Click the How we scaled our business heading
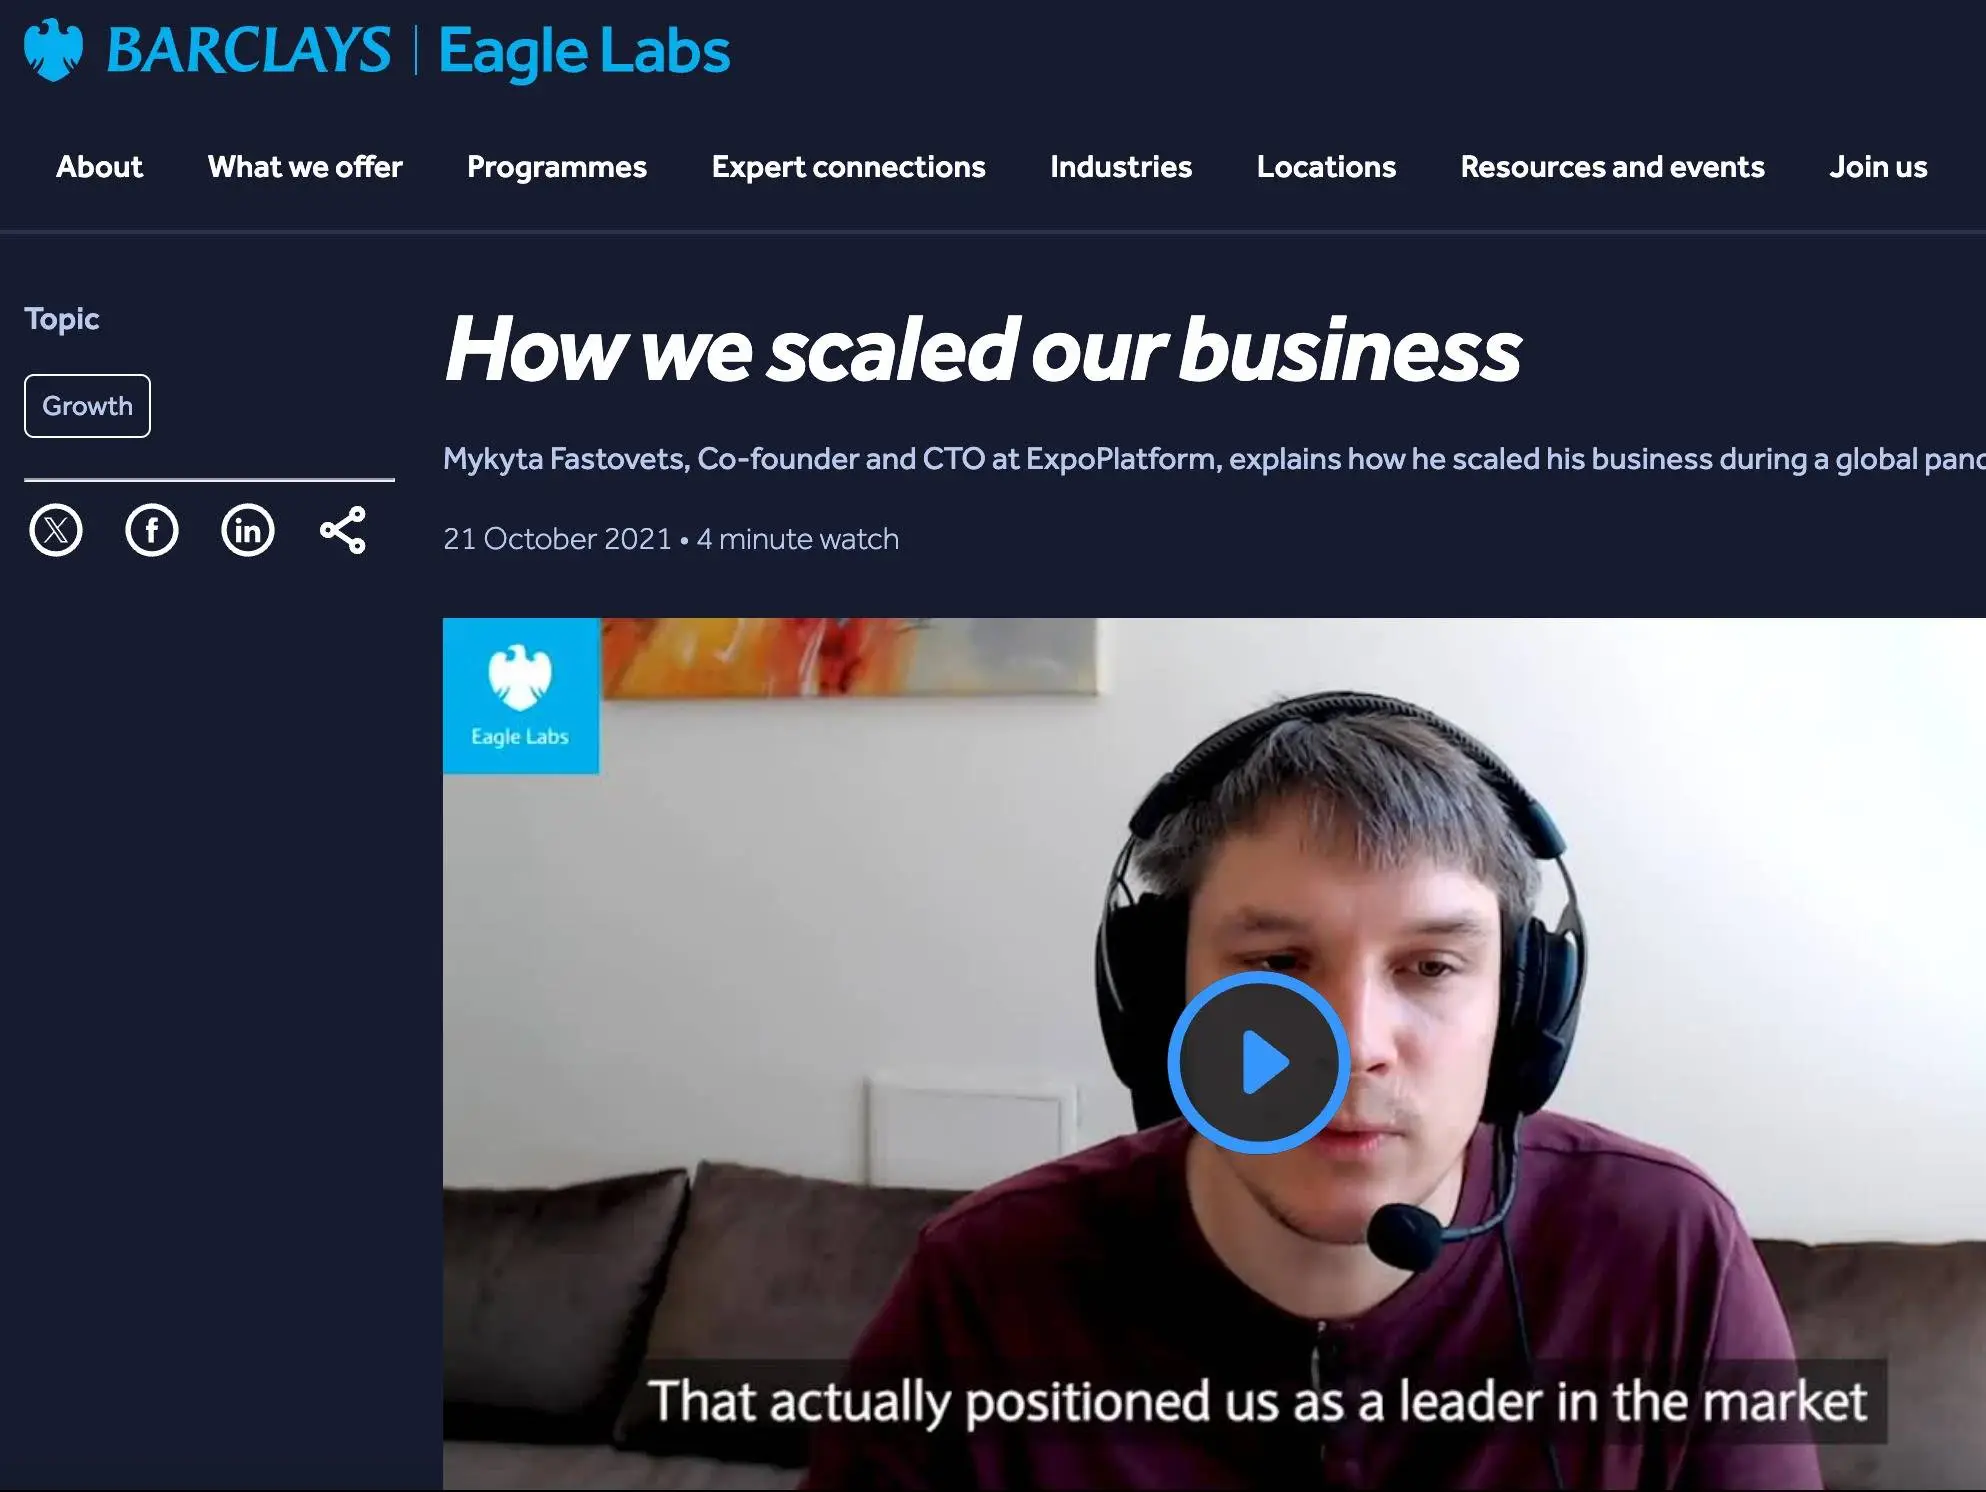 tap(983, 349)
